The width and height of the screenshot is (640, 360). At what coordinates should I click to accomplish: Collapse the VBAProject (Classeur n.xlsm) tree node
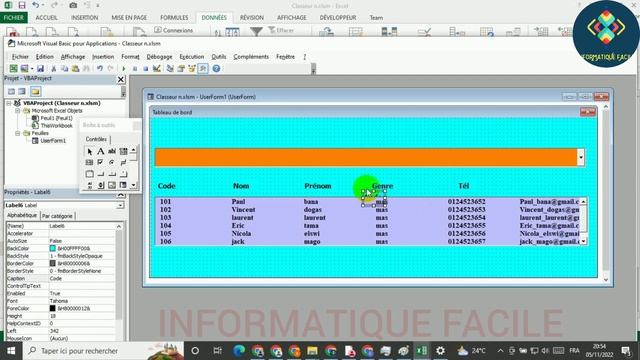pyautogui.click(x=9, y=103)
